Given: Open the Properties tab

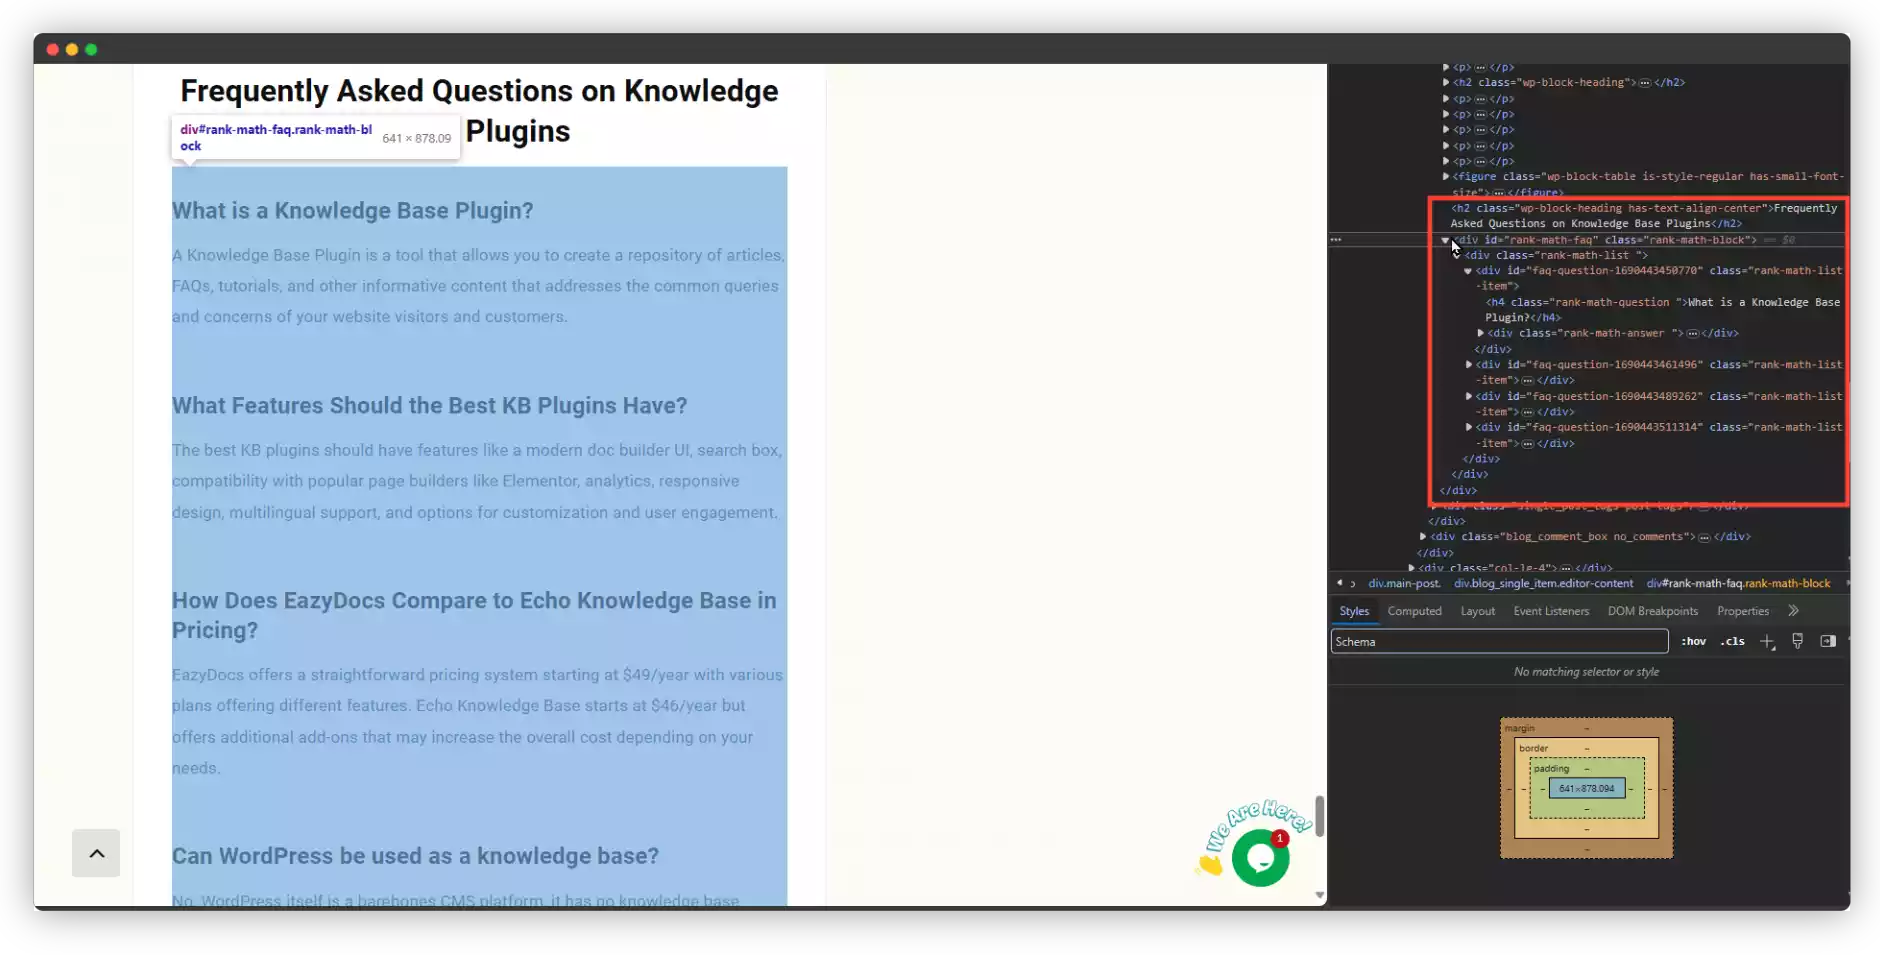Looking at the screenshot, I should coord(1743,611).
